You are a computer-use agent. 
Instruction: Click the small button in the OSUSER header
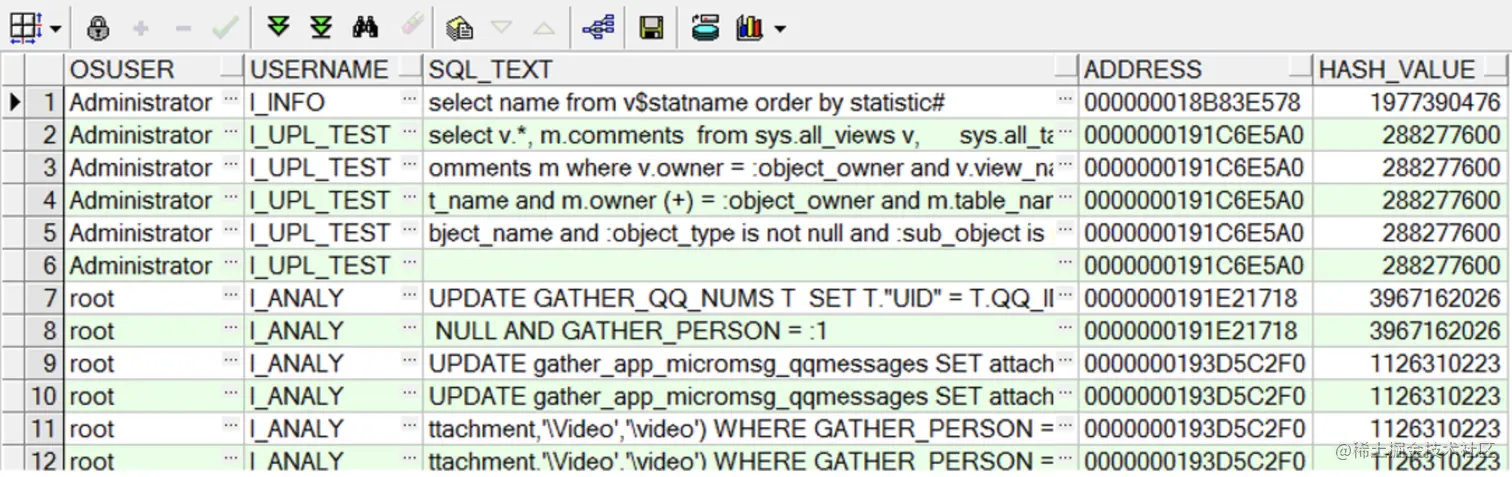tap(232, 69)
